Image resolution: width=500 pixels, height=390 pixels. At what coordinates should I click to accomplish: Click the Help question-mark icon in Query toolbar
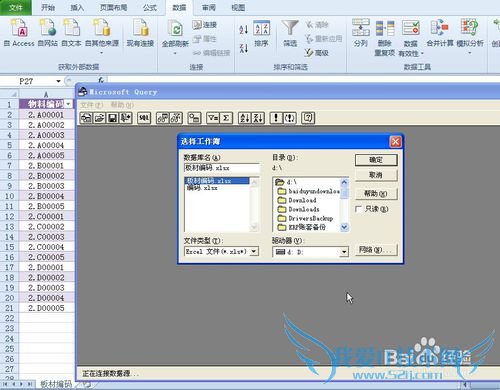pyautogui.click(x=308, y=118)
